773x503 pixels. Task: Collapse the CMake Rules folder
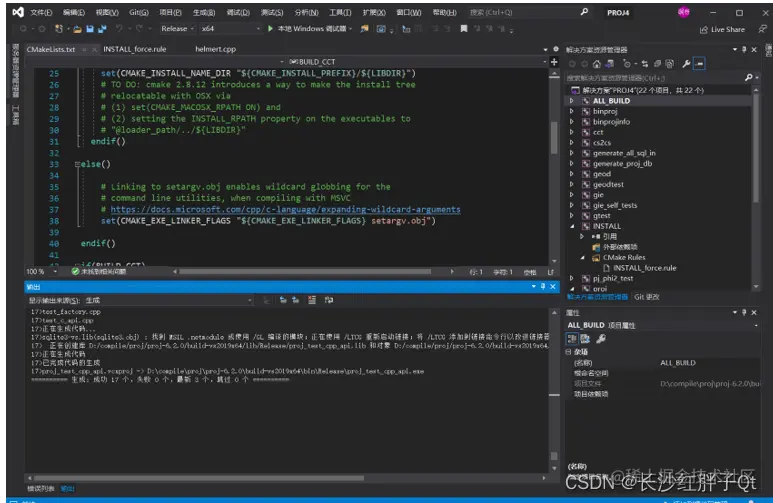(x=582, y=257)
